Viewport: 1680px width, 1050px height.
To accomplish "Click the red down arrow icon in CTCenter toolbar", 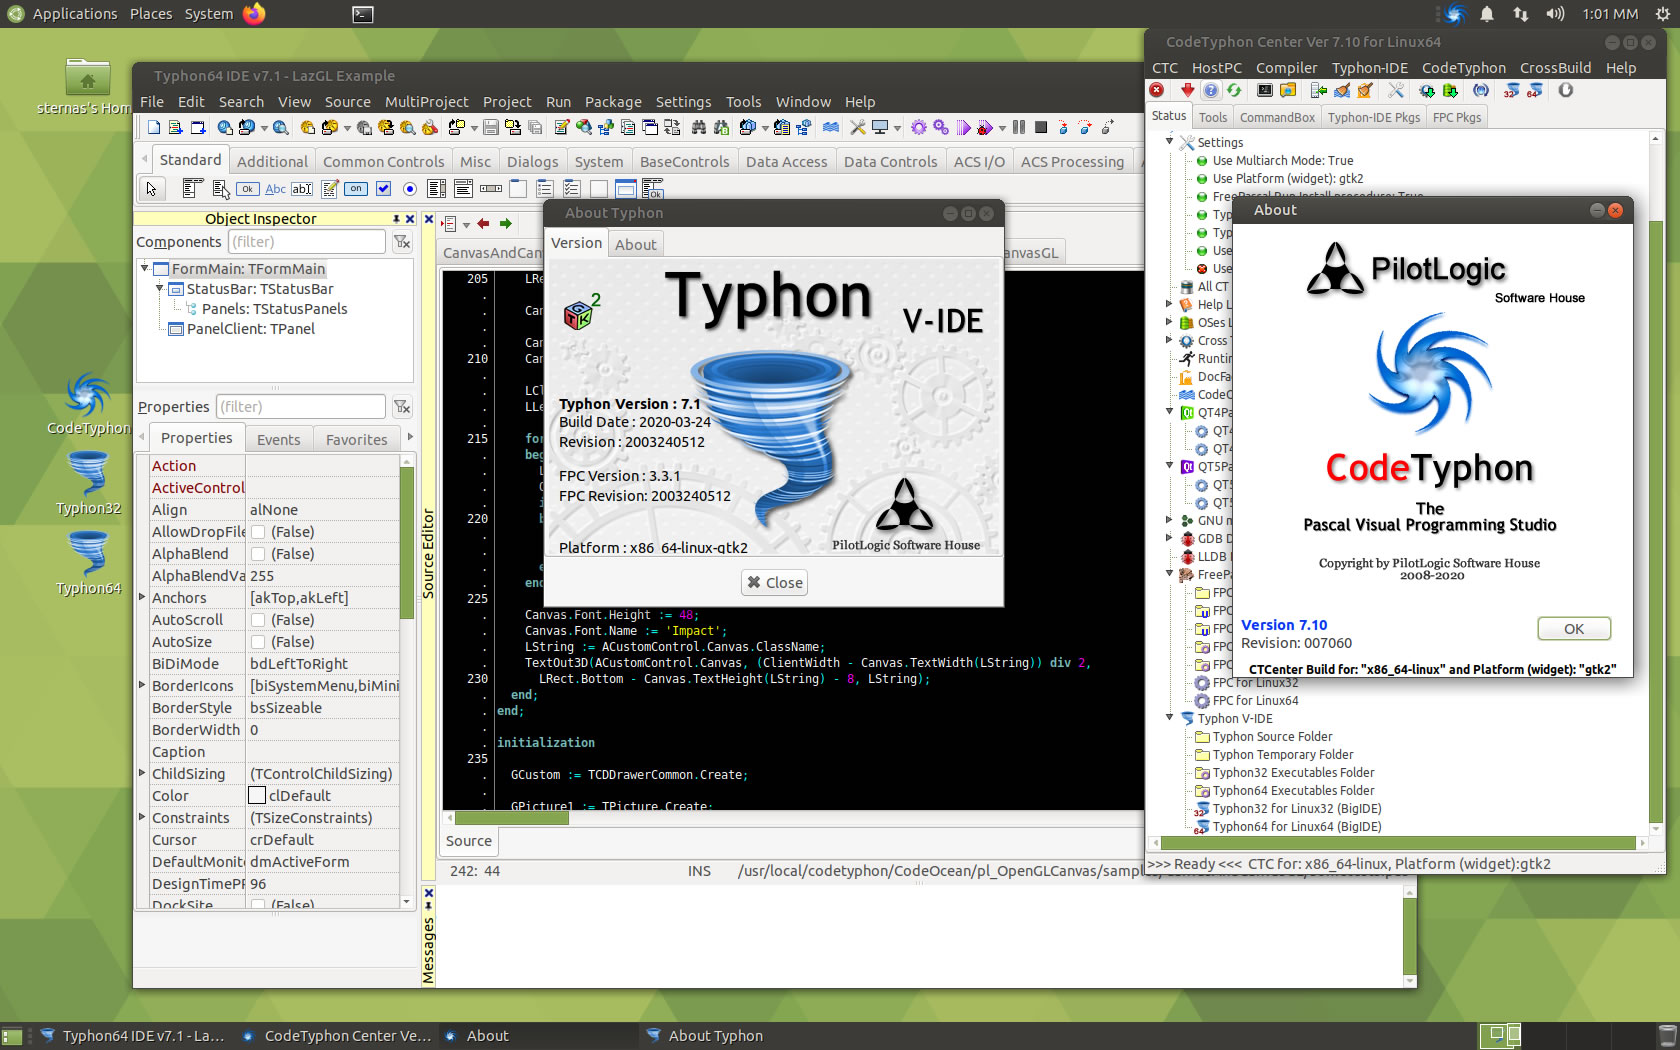I will (1188, 90).
